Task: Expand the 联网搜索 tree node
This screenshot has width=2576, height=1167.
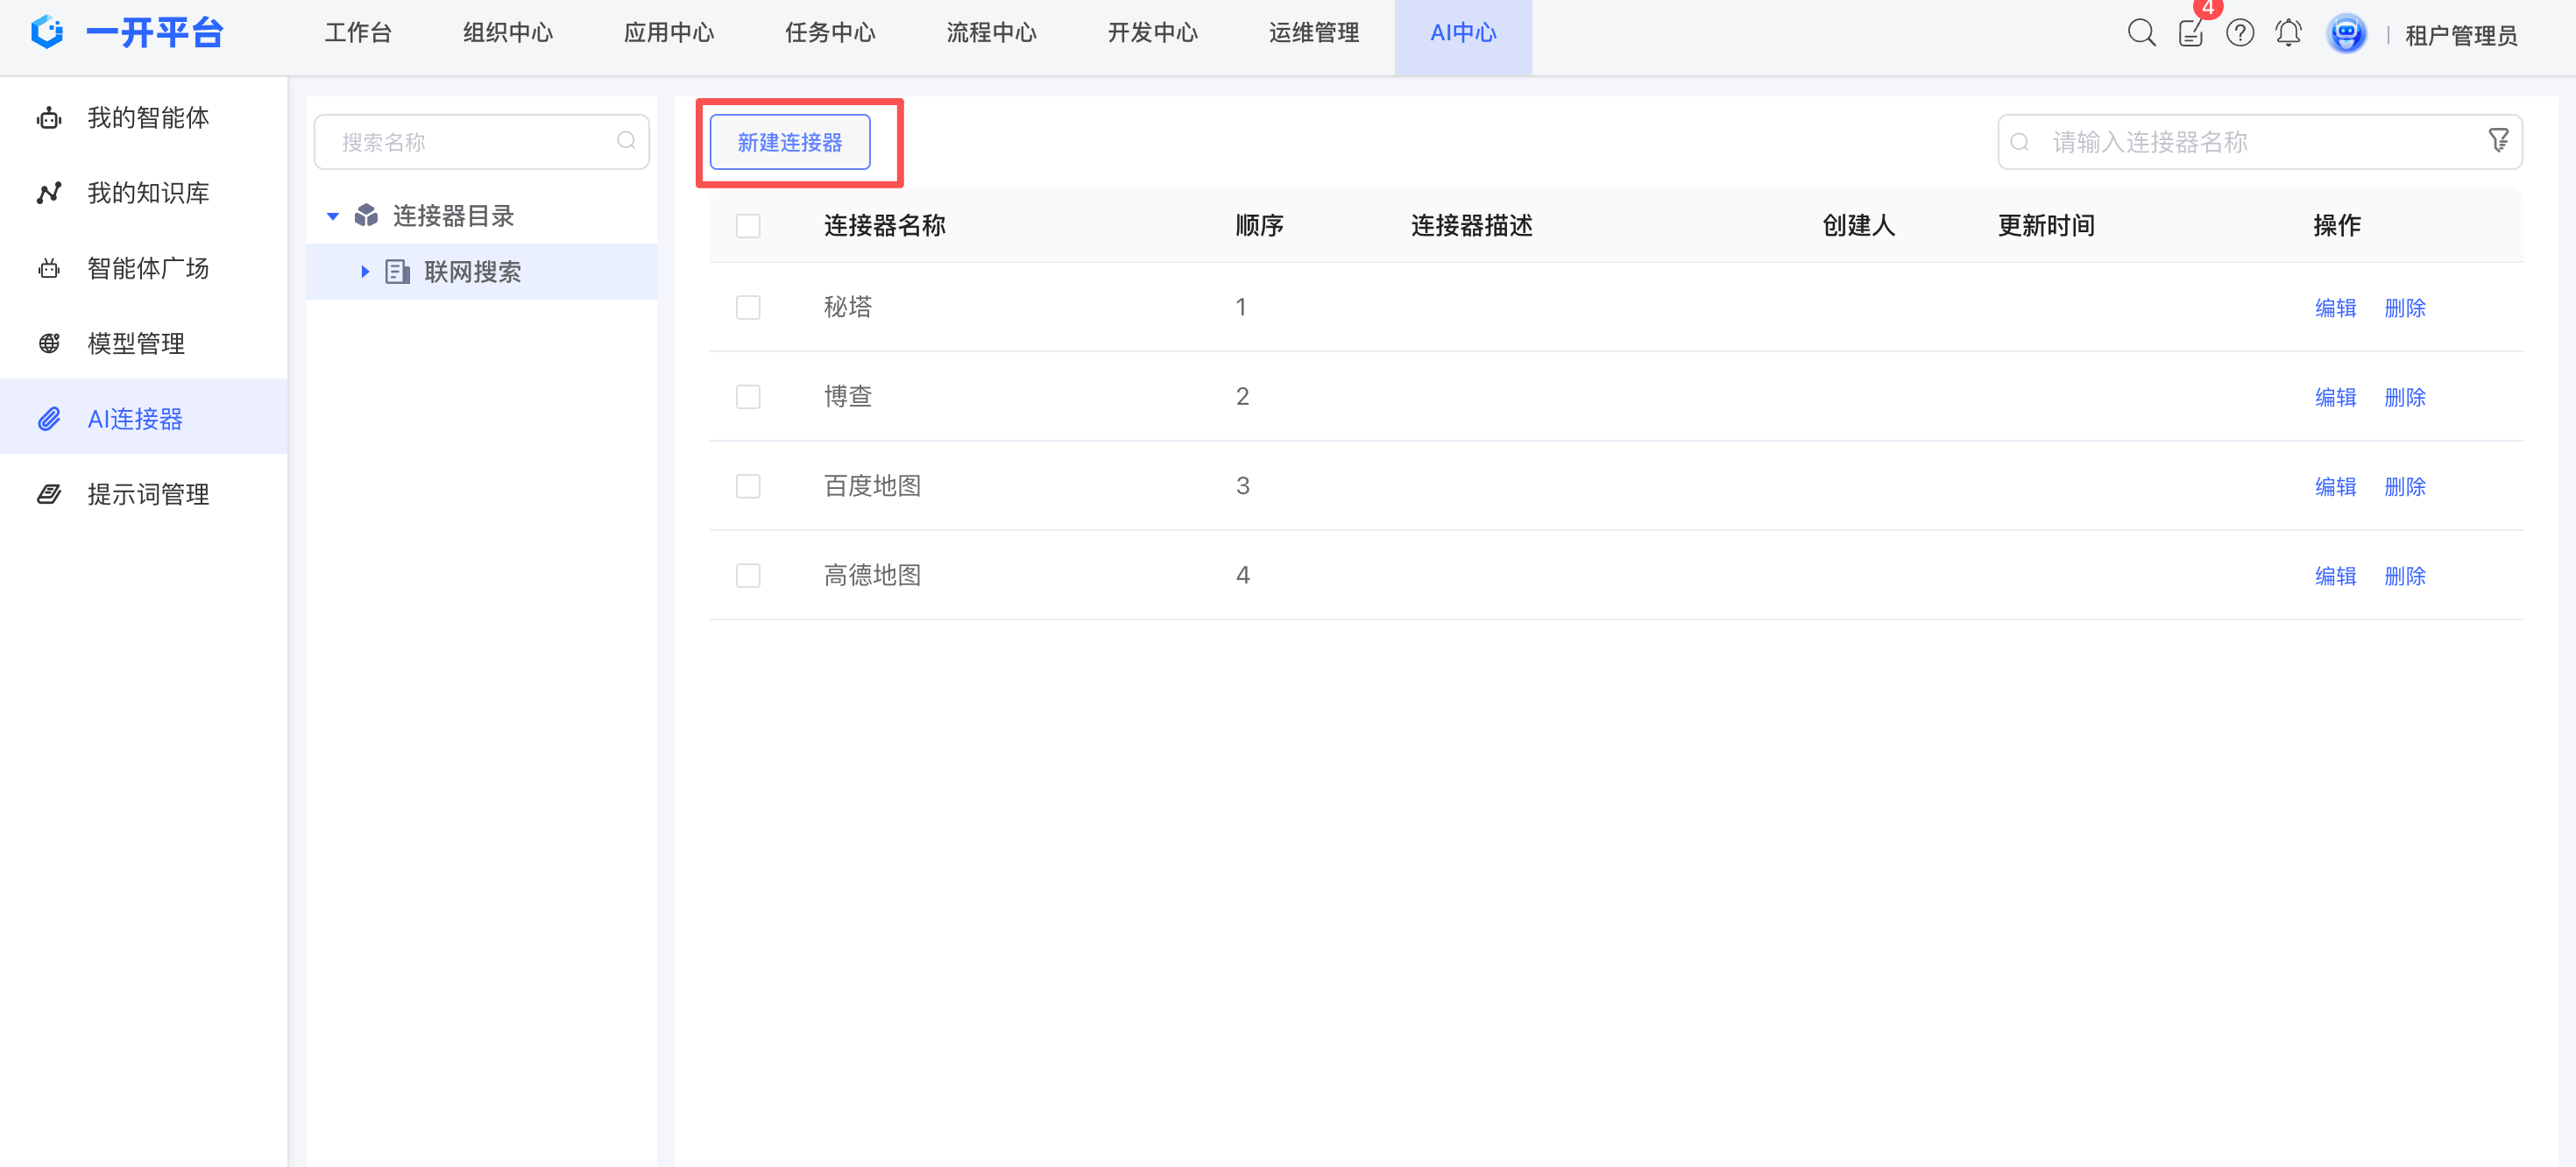Action: (365, 272)
